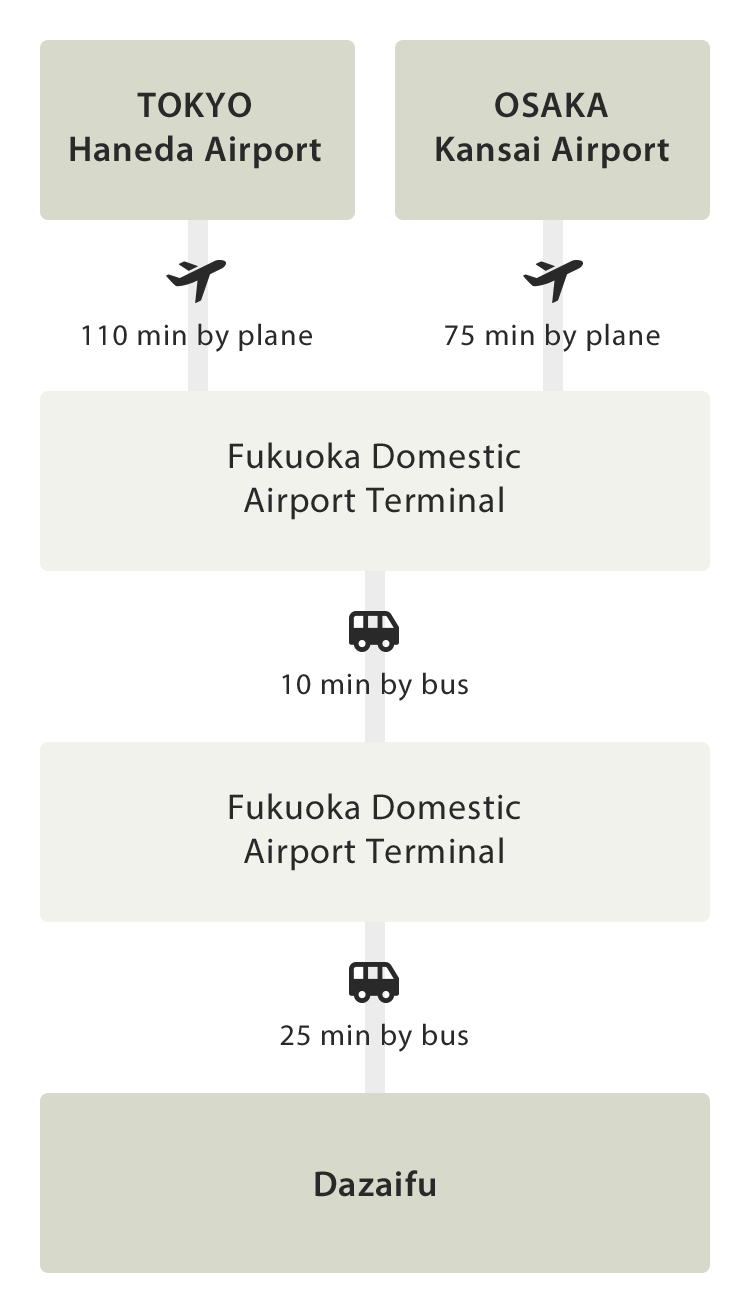
Task: Choose the Dazaifu destination box
Action: (375, 1185)
